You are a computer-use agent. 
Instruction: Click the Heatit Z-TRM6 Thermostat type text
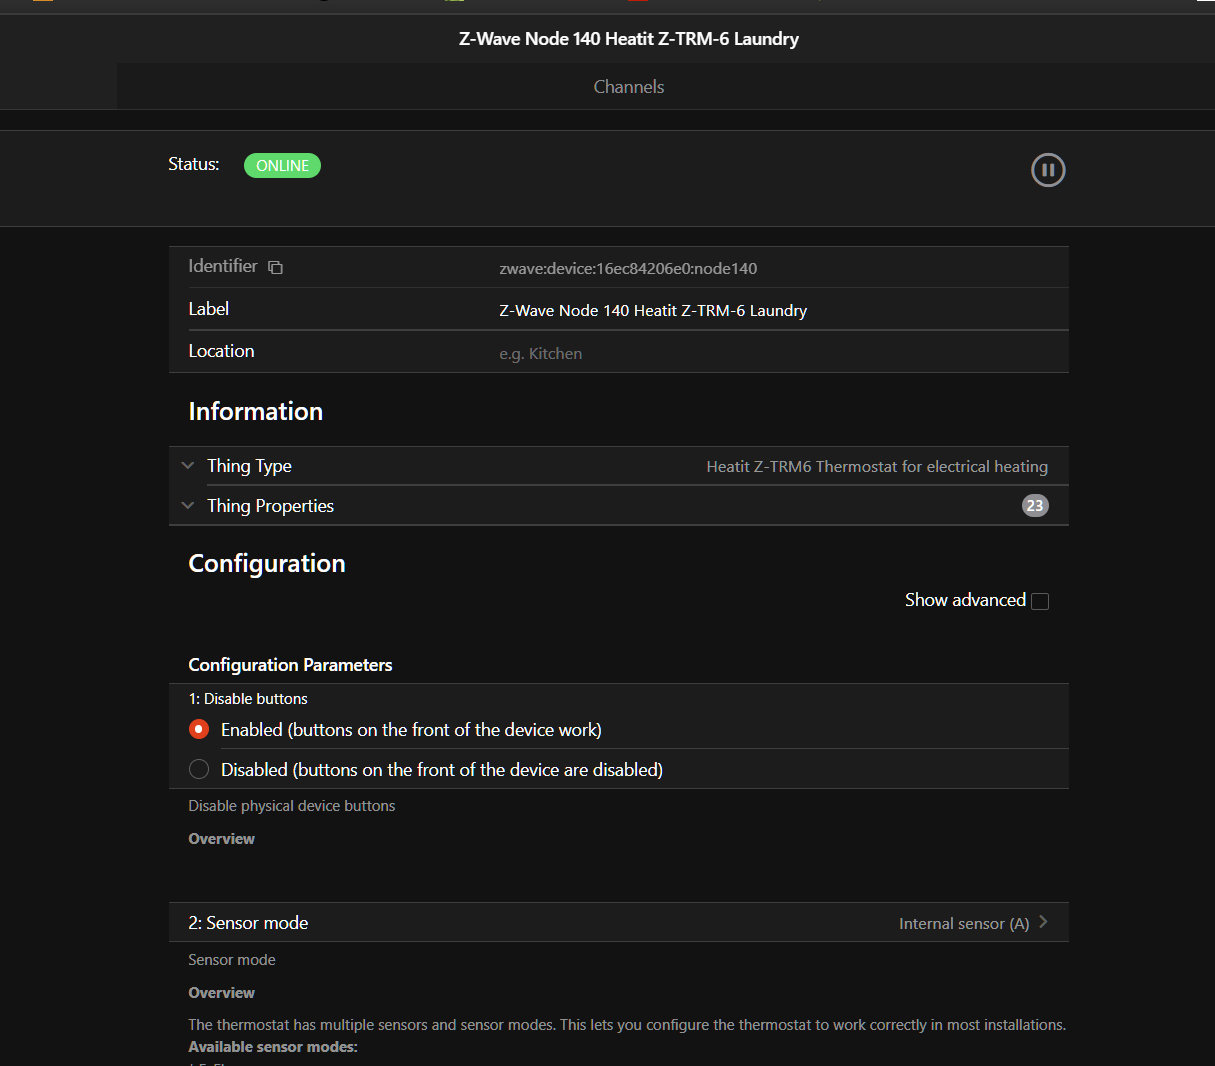[876, 467]
